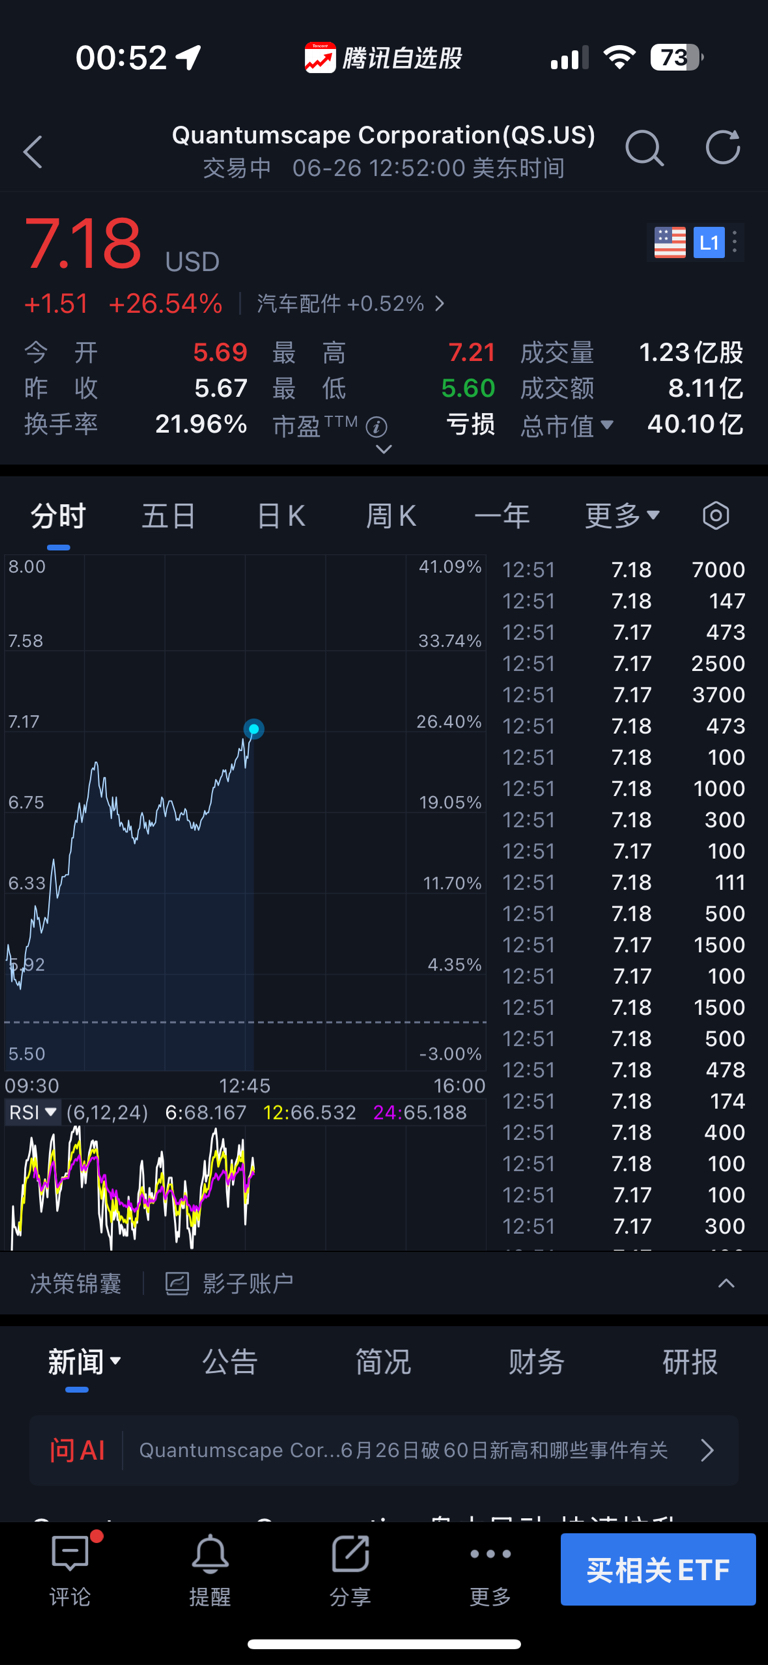Viewport: 769px width, 1665px height.
Task: Open 决策锦囊 decision tips
Action: point(76,1283)
